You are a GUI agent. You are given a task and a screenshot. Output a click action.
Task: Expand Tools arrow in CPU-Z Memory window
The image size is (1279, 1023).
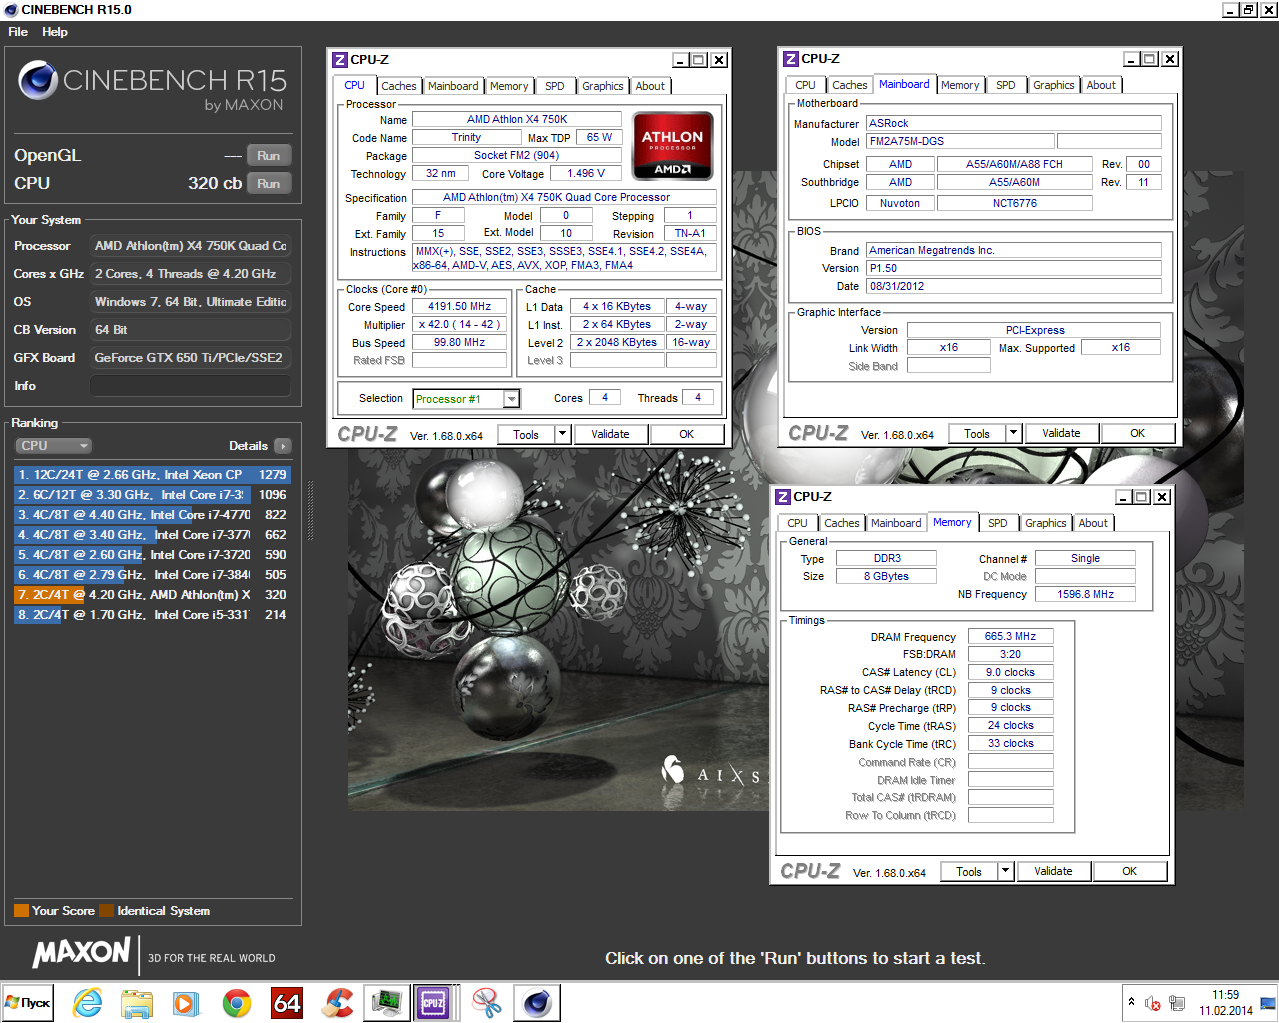(1006, 872)
